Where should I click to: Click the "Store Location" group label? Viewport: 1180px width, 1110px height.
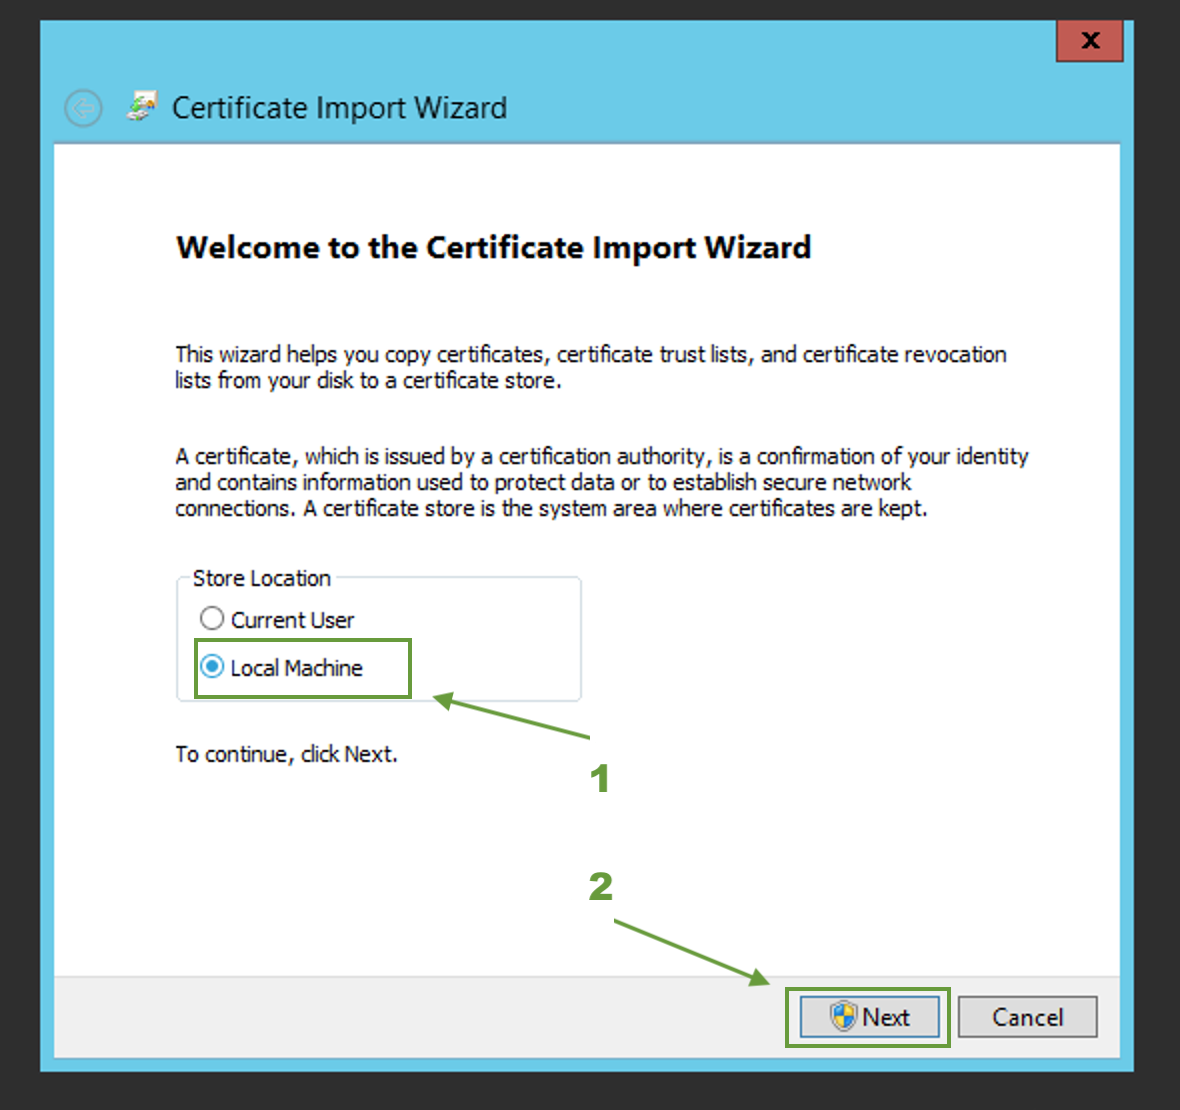tap(262, 578)
